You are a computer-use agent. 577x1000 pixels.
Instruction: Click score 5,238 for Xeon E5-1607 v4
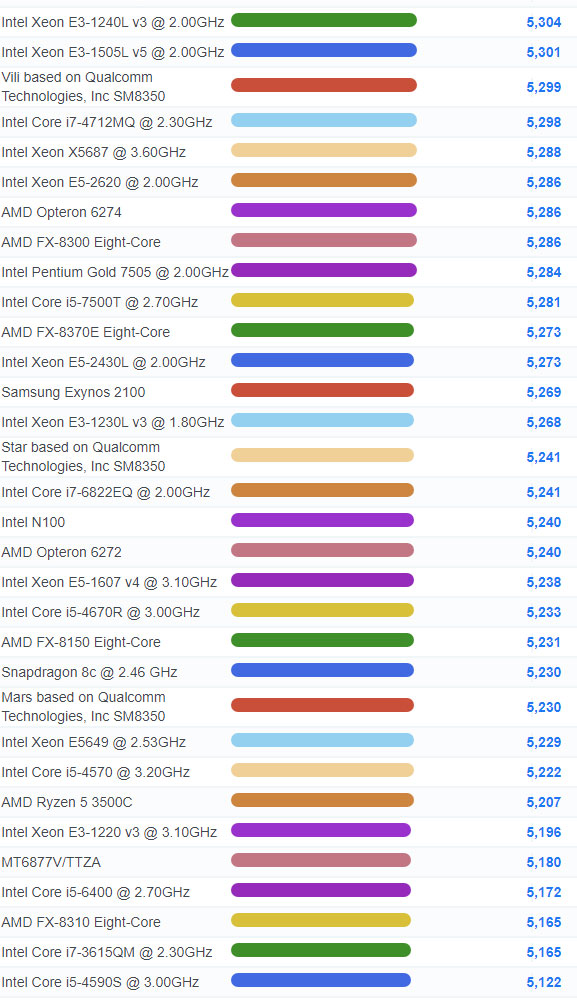tap(544, 582)
